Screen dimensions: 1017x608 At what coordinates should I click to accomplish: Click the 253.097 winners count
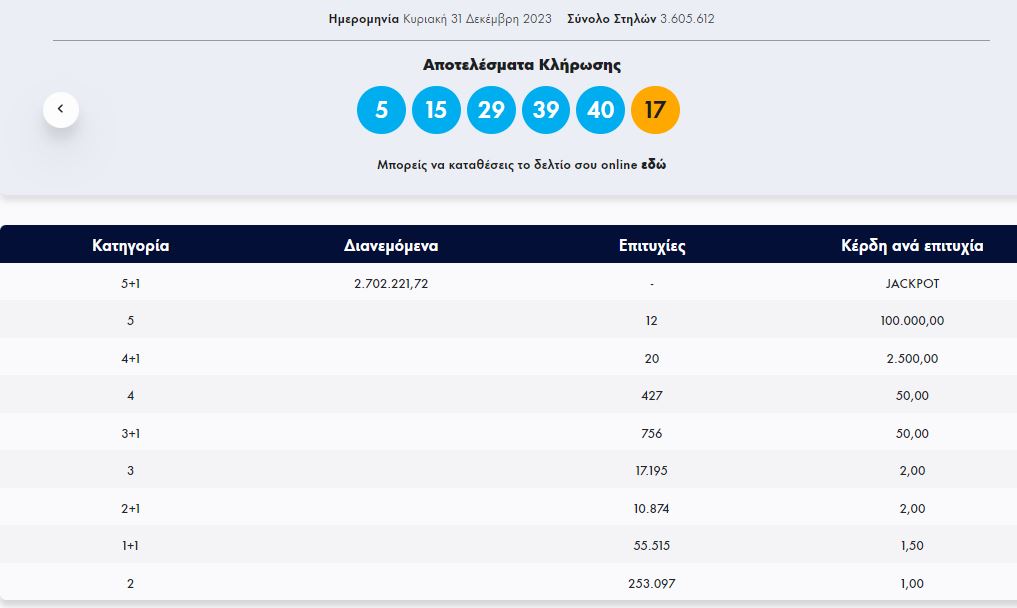pyautogui.click(x=652, y=583)
